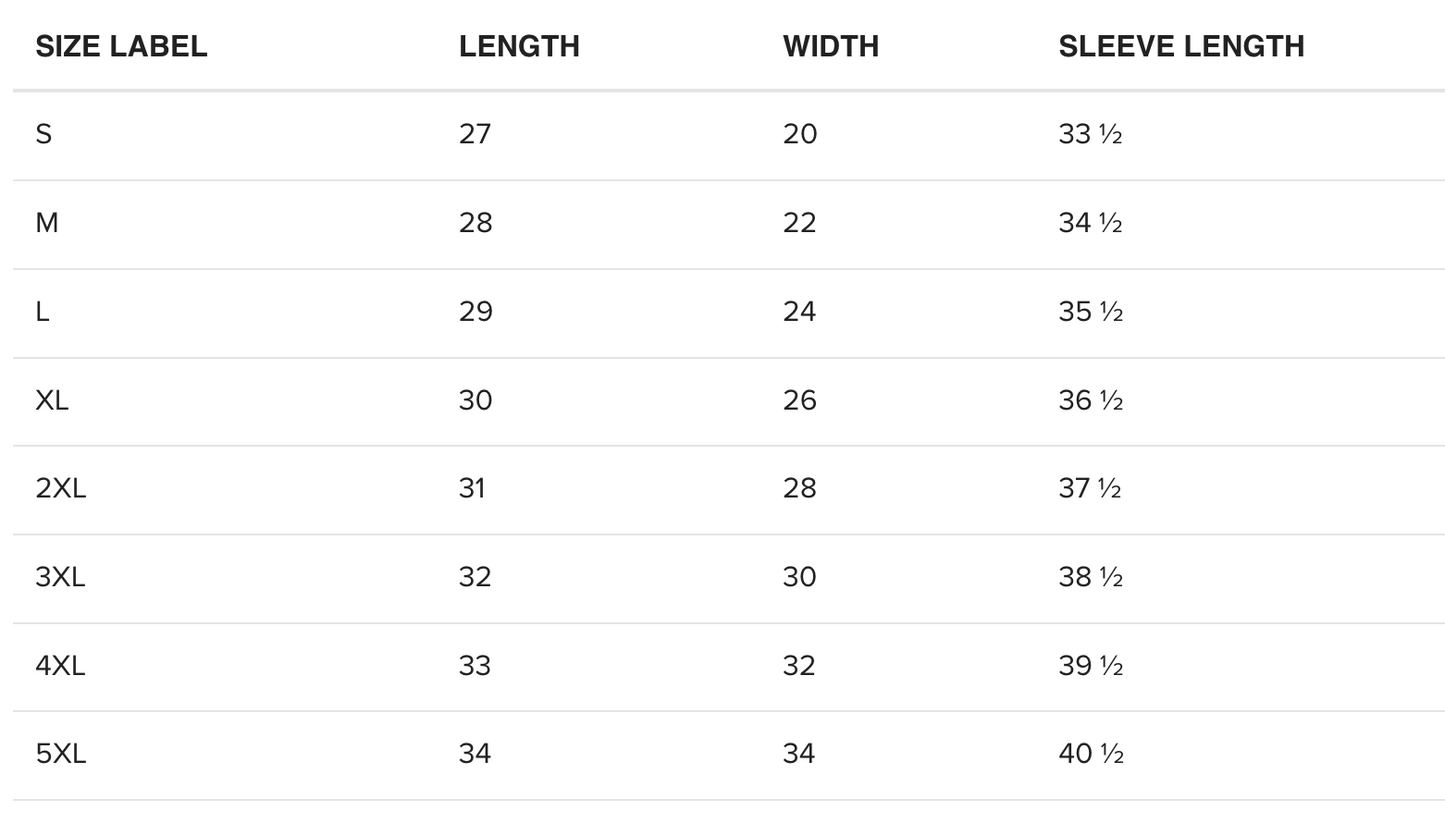Screen dimensions: 1445x823
Task: Select length value 27 for size S
Action: (475, 134)
